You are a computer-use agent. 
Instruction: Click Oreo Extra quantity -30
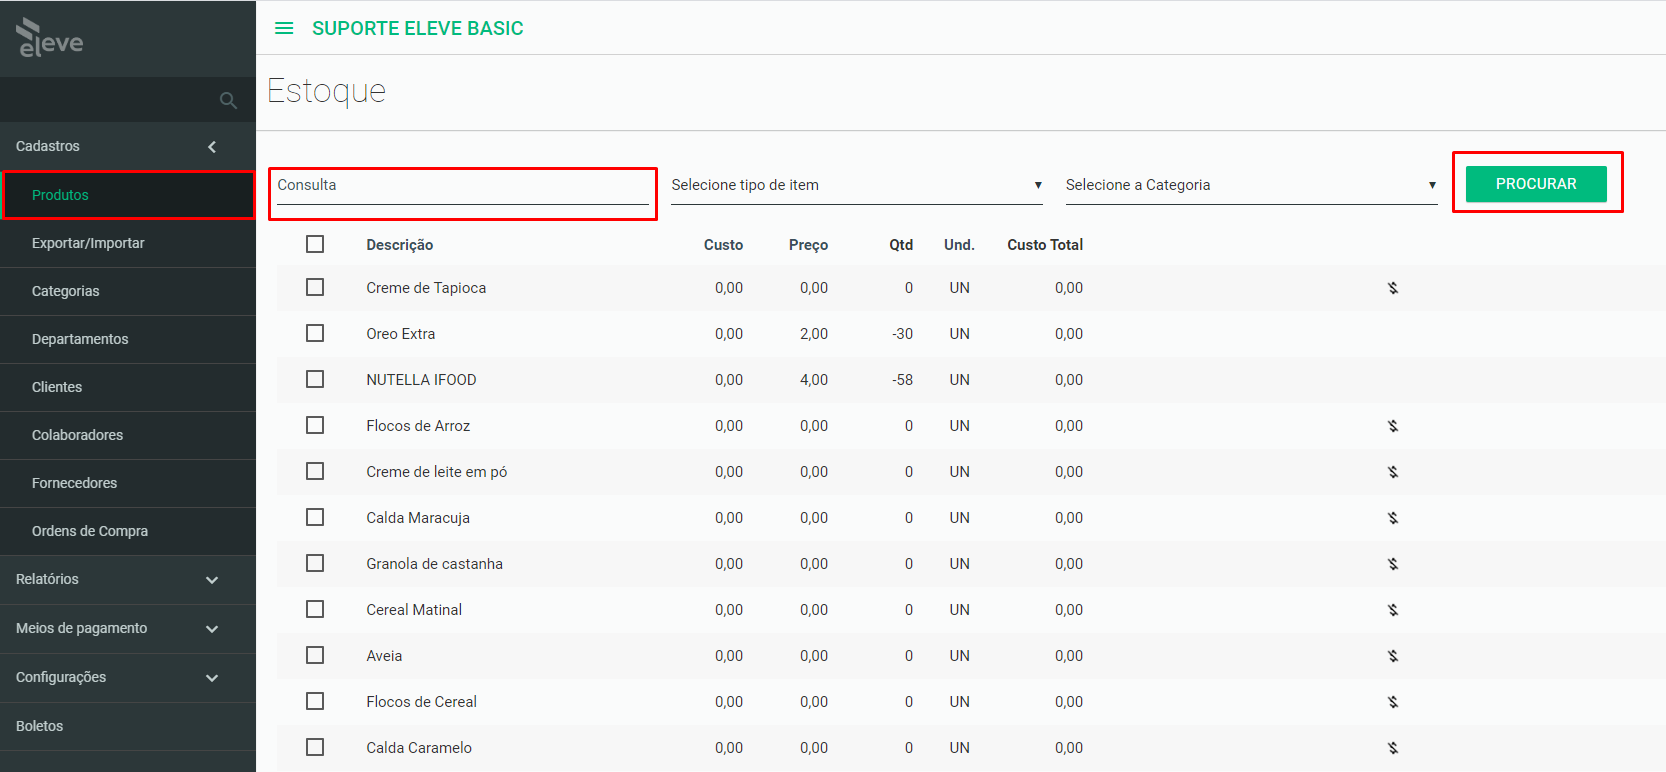click(902, 334)
